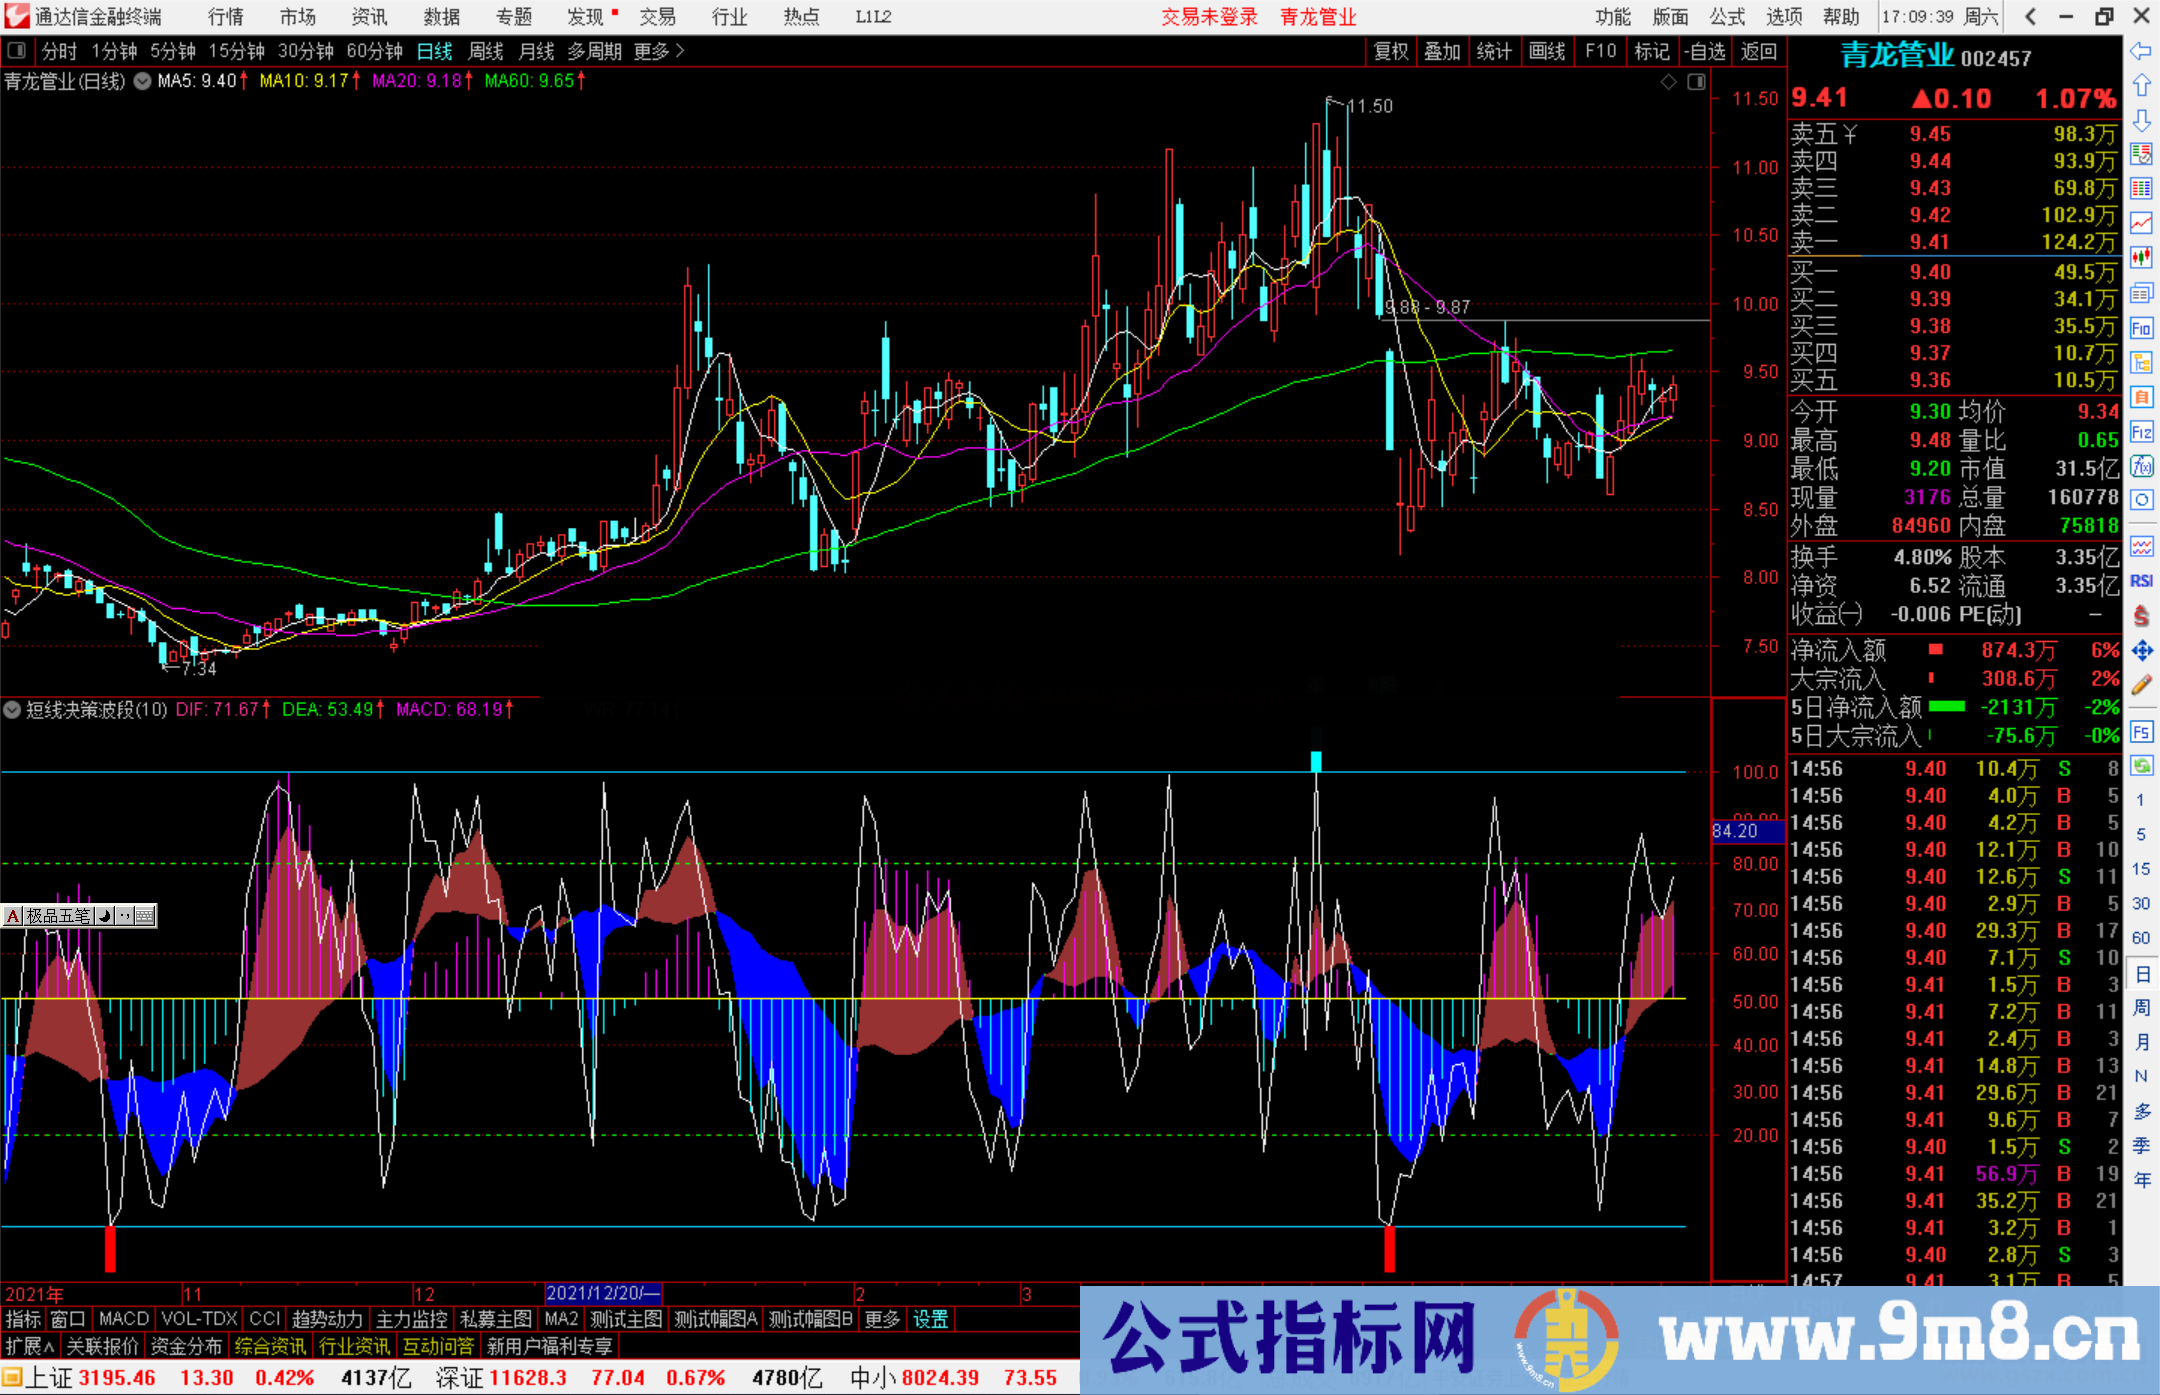Open the f(x) formula manager icon
This screenshot has height=1395, width=2160.
click(2141, 466)
